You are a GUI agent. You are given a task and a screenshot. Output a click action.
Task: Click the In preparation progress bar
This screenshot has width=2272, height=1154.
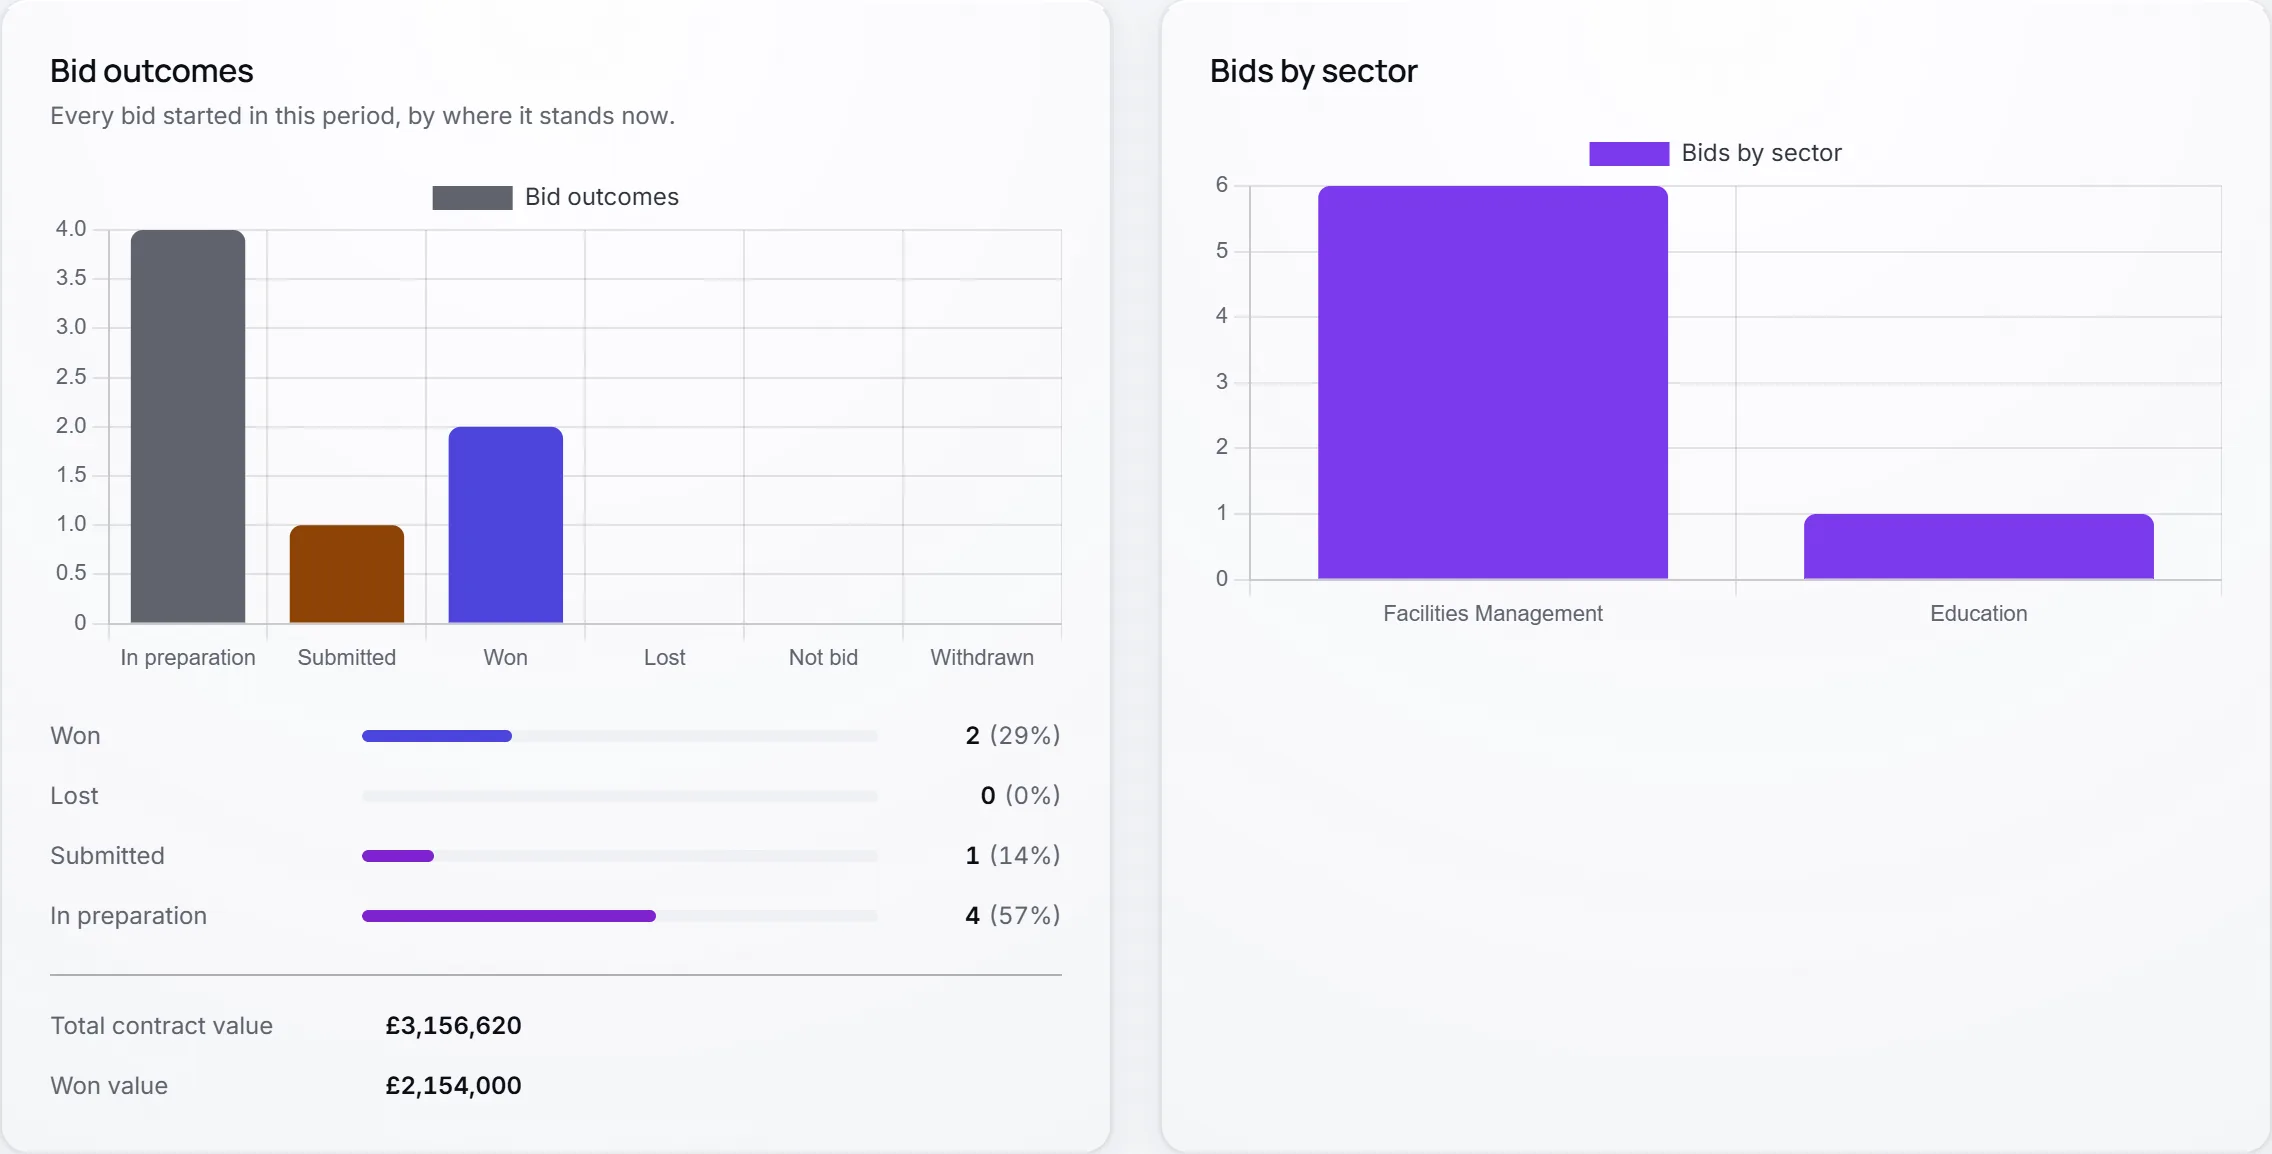pos(620,916)
